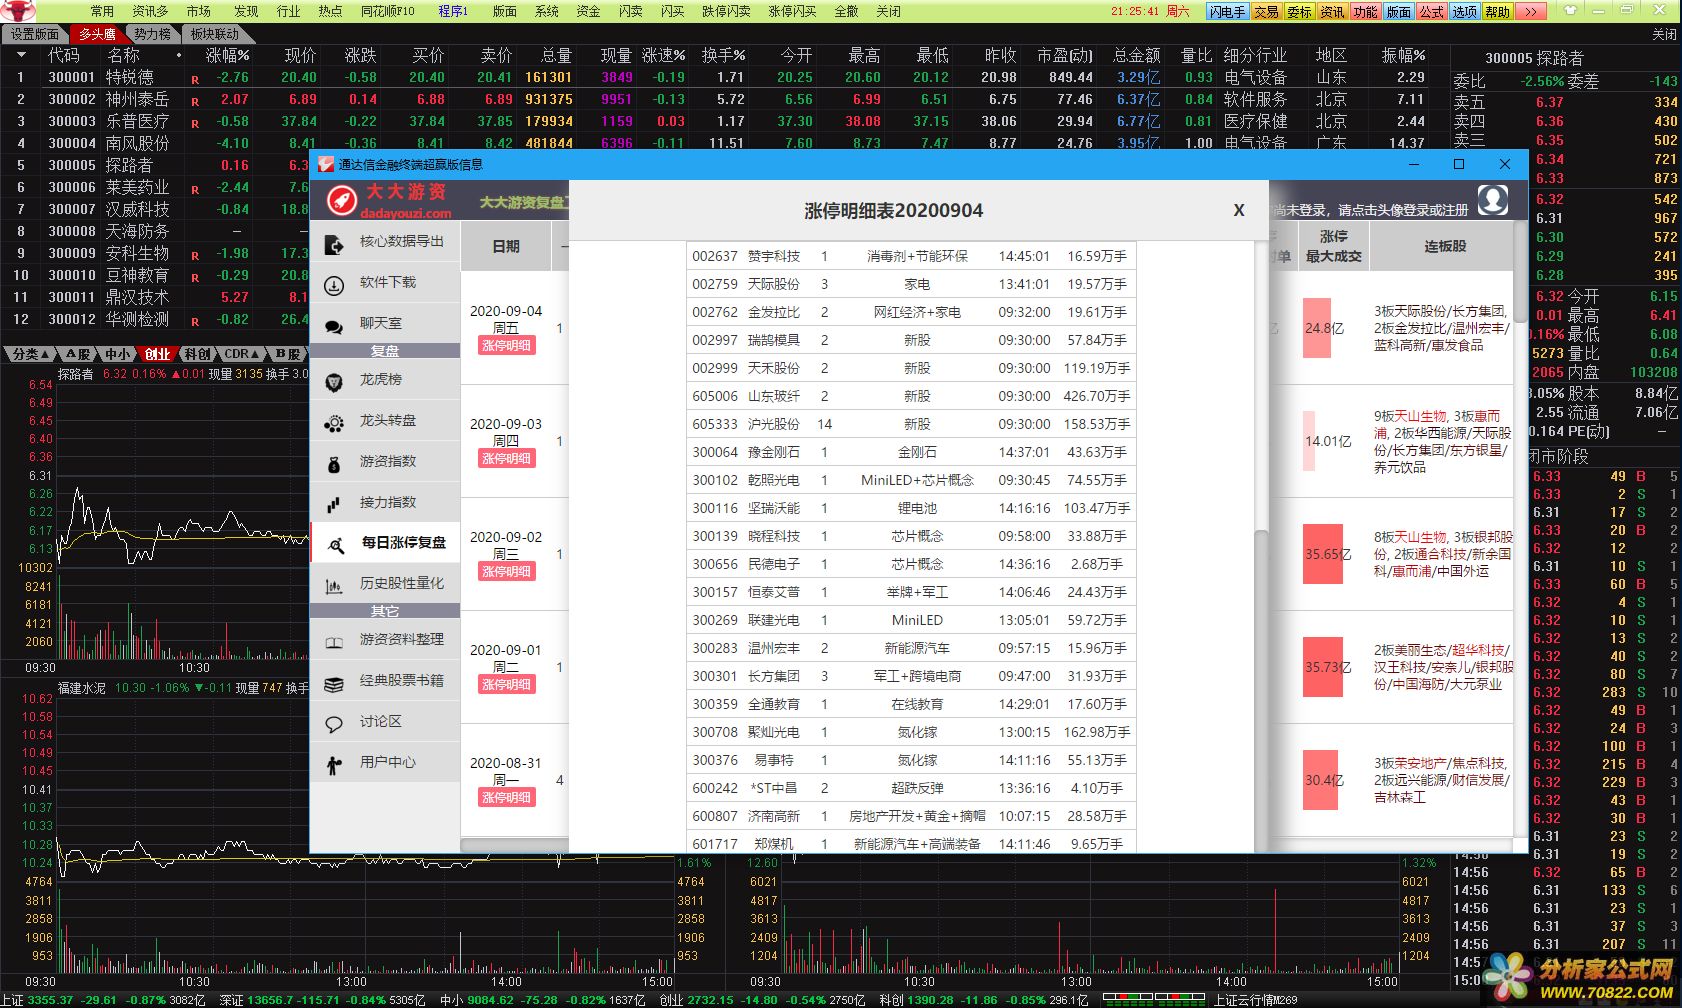Click sort arrow beside 名称 column
Image resolution: width=1682 pixels, height=1008 pixels.
coord(179,56)
